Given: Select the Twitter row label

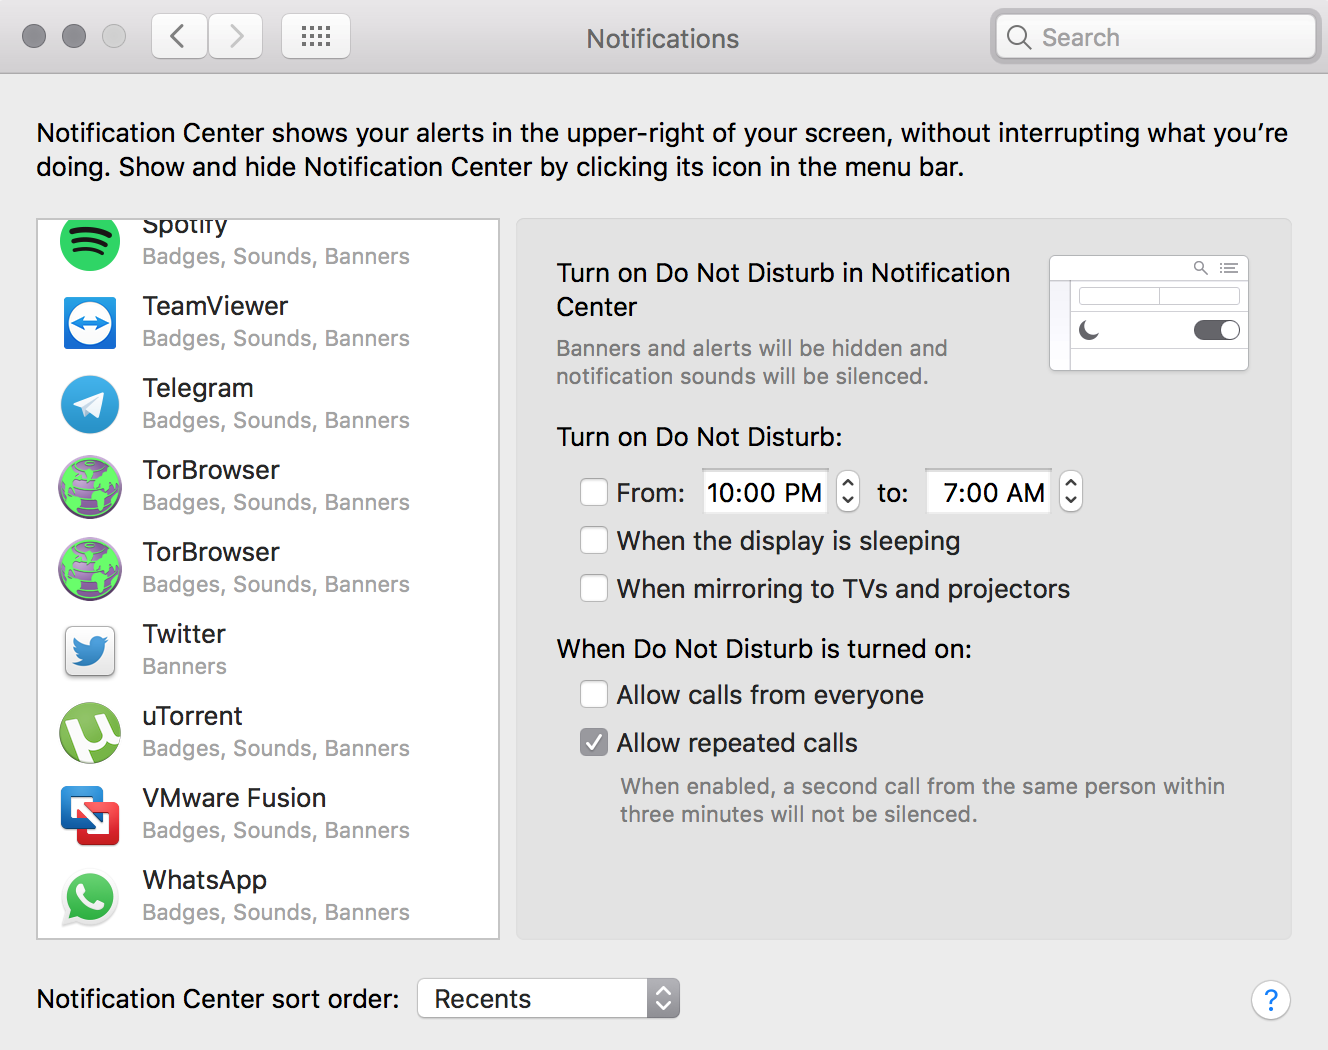Looking at the screenshot, I should pos(184,634).
